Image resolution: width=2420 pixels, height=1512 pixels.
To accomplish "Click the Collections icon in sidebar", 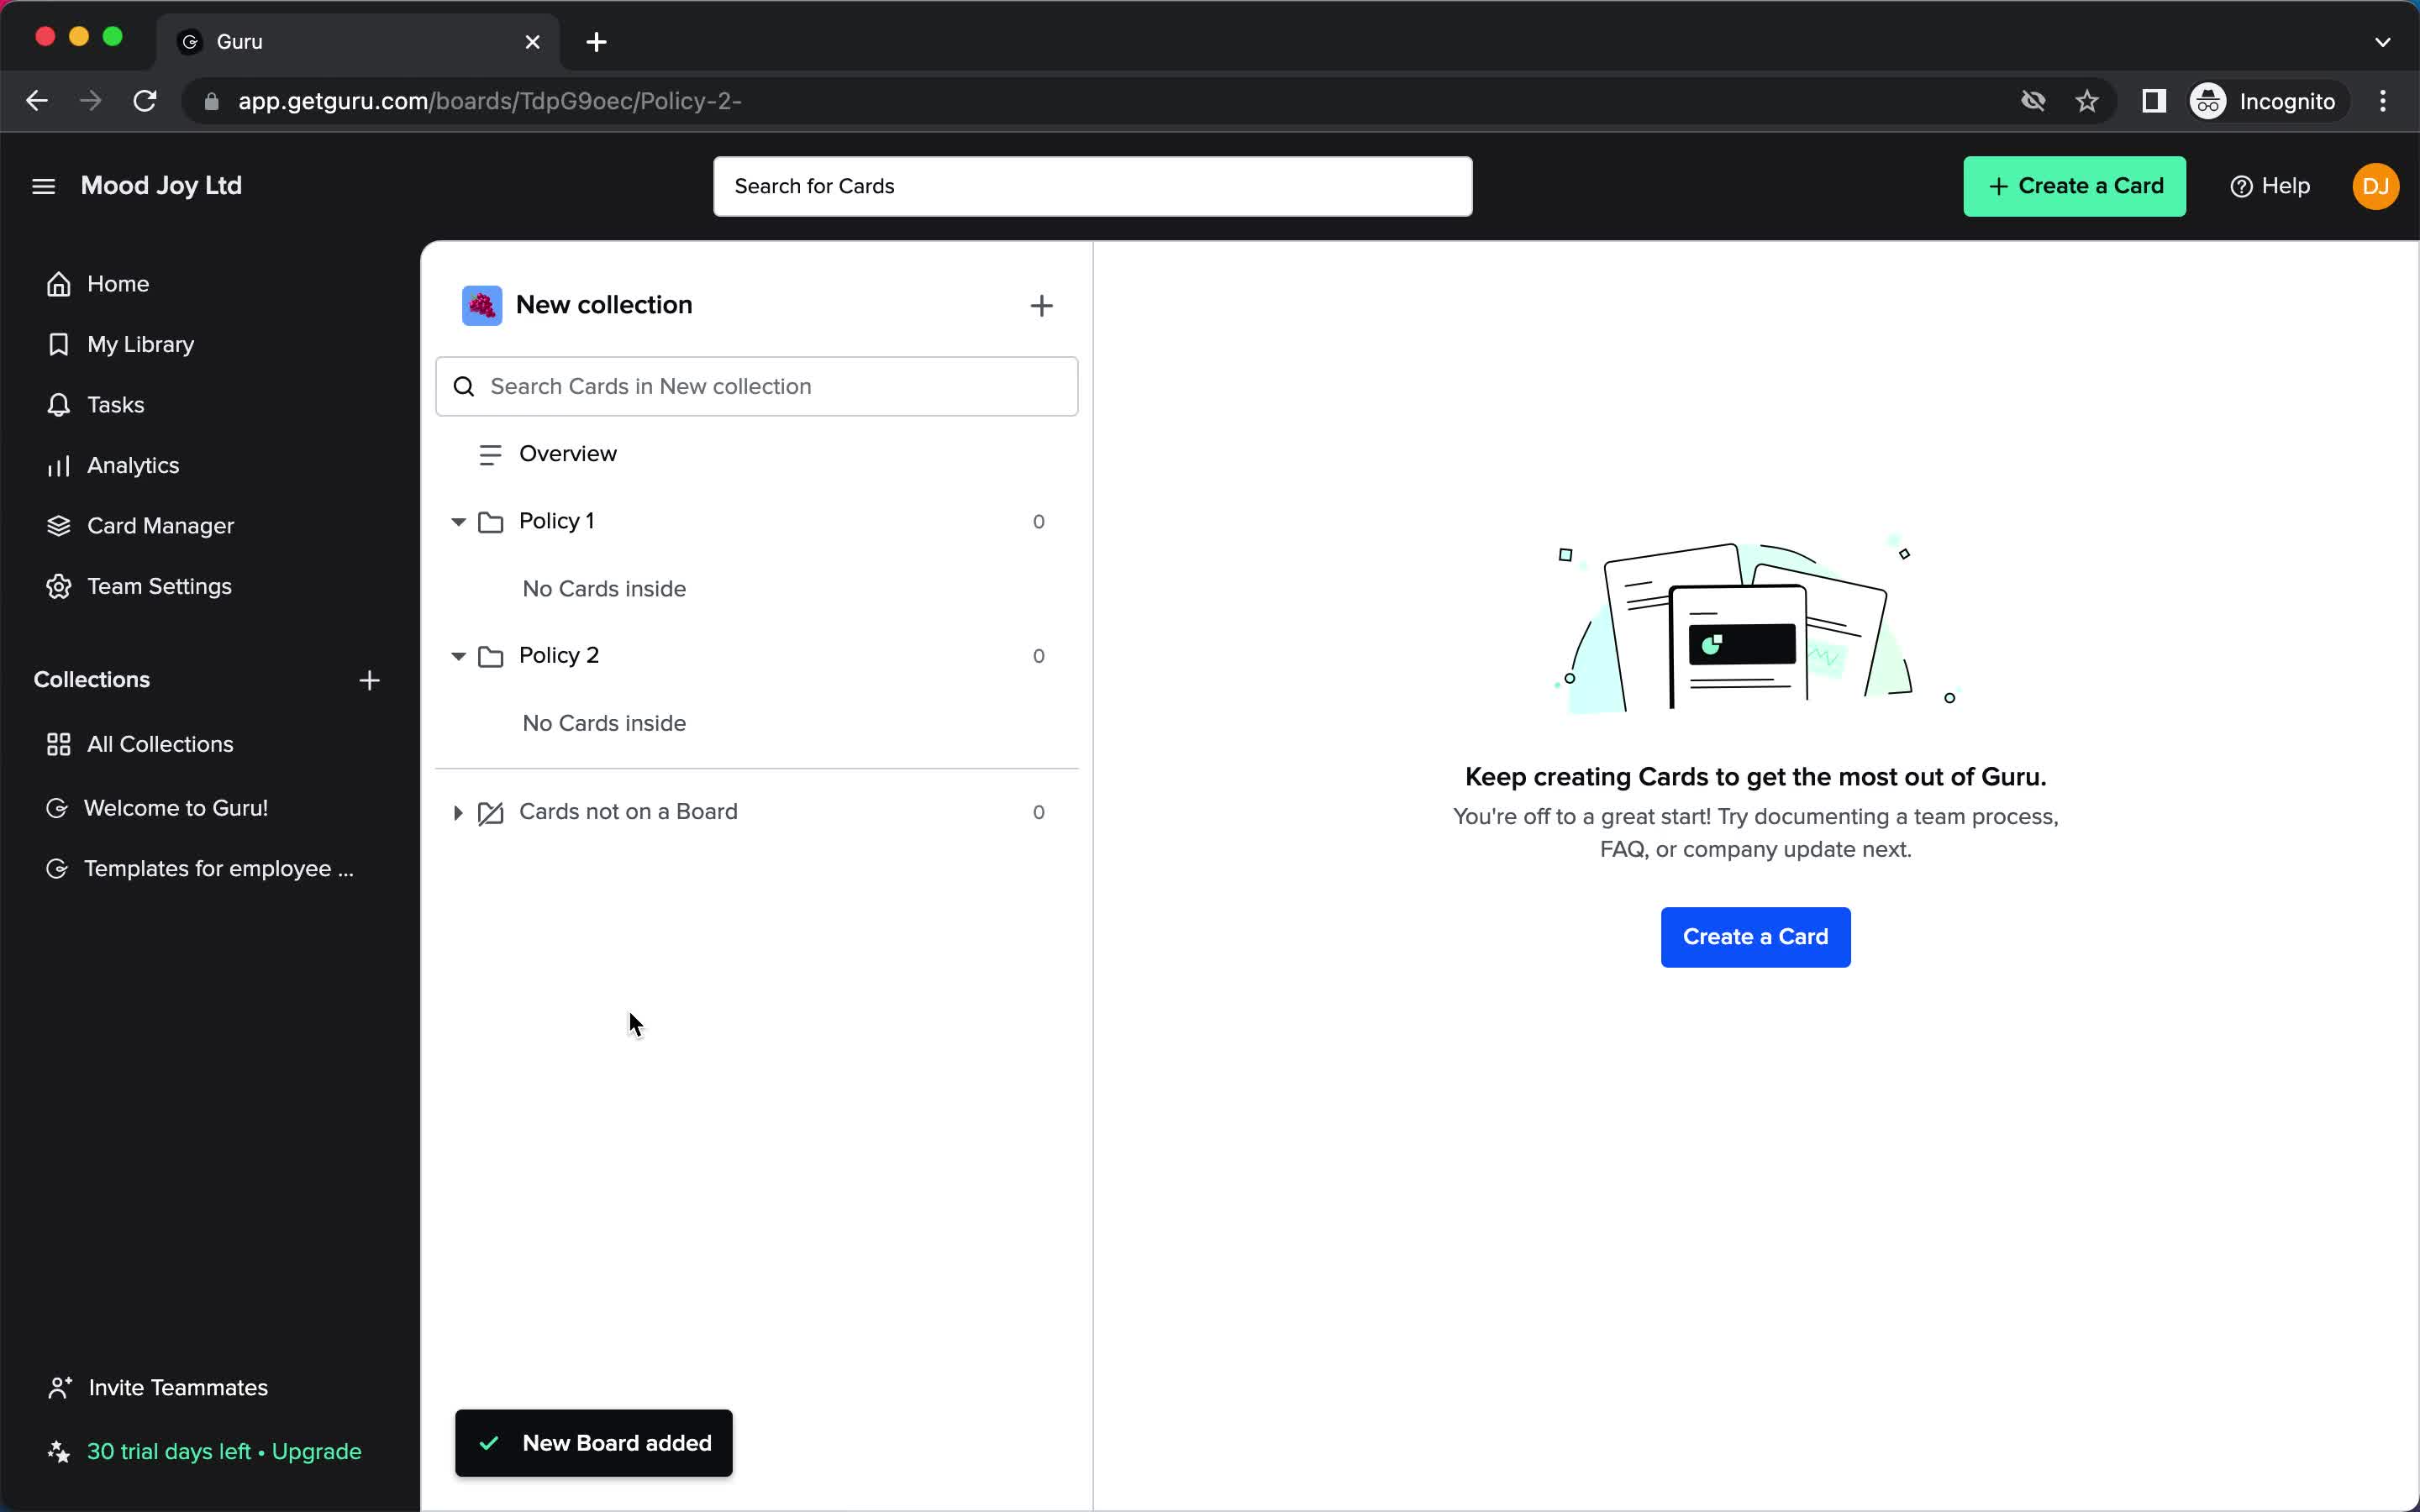I will [x=57, y=743].
